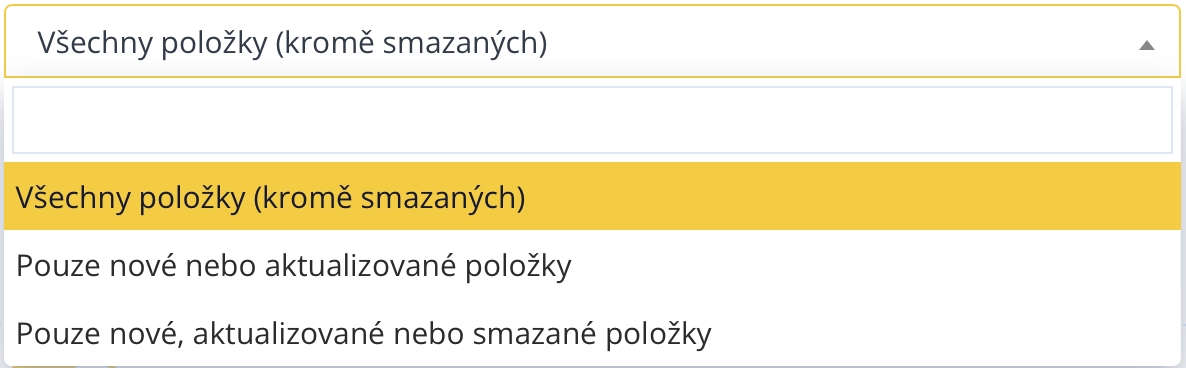The image size is (1186, 368).
Task: Place cursor in the dropdown search input
Action: tap(592, 120)
